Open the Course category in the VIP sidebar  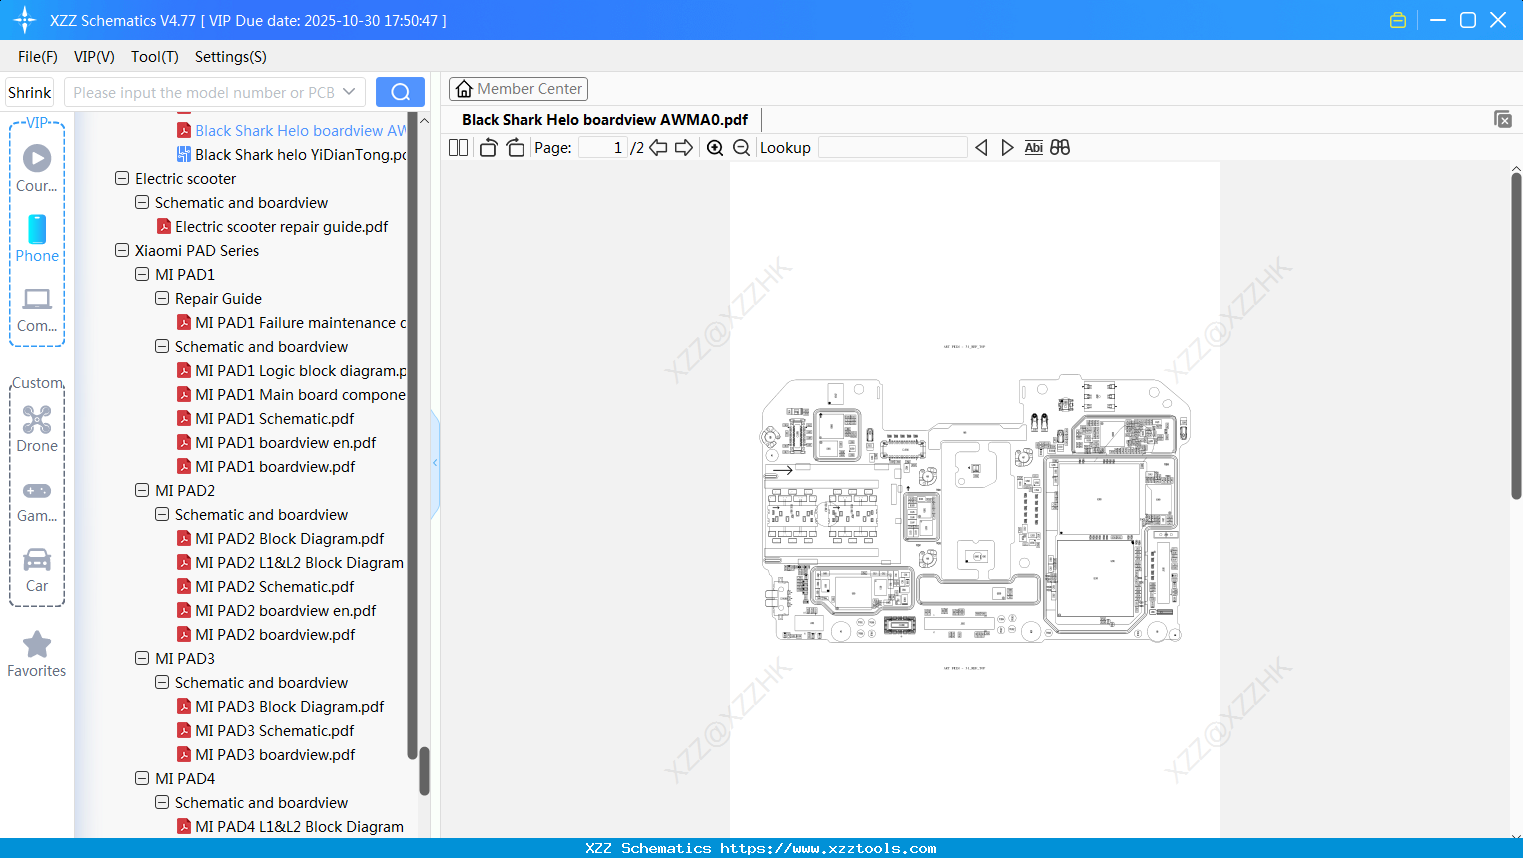(37, 168)
